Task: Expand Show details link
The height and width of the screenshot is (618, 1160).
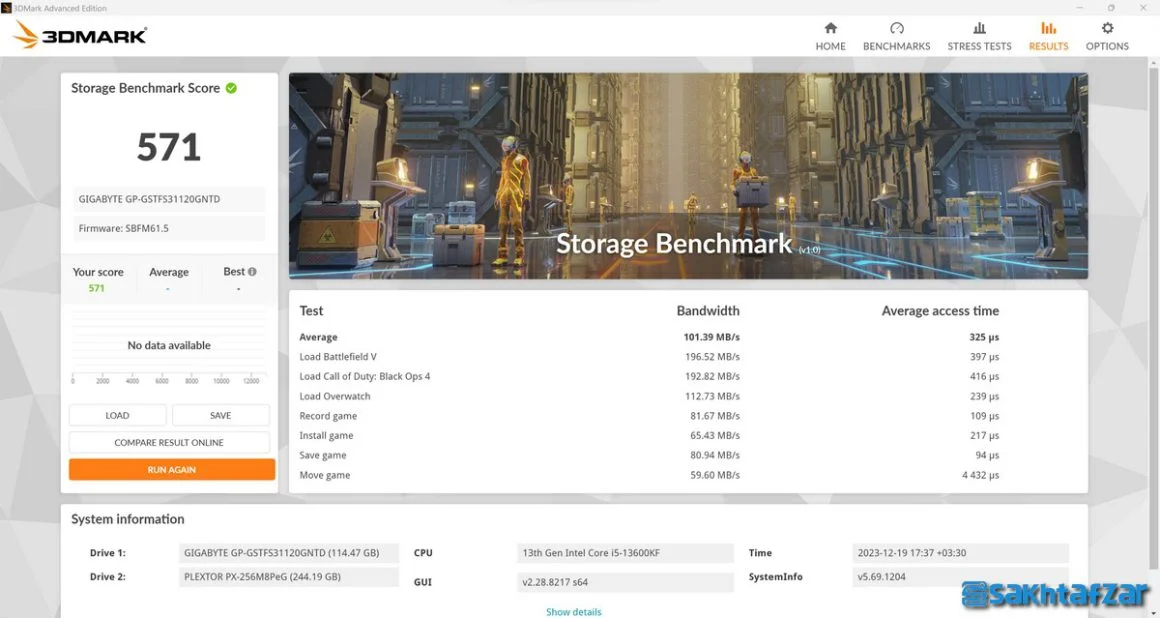Action: pos(573,611)
